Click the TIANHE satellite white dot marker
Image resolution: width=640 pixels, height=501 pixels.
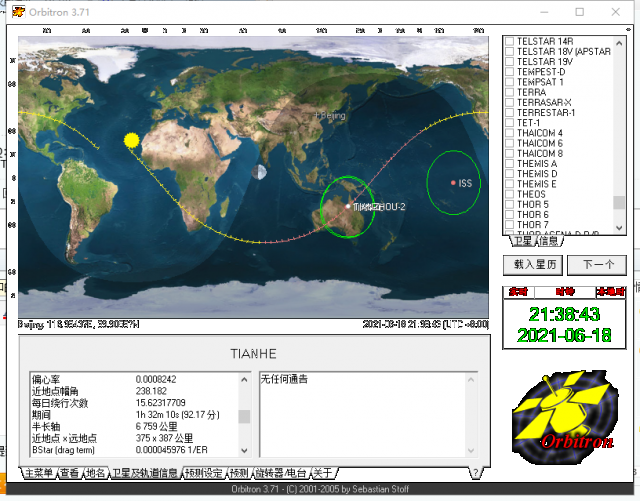(x=348, y=206)
